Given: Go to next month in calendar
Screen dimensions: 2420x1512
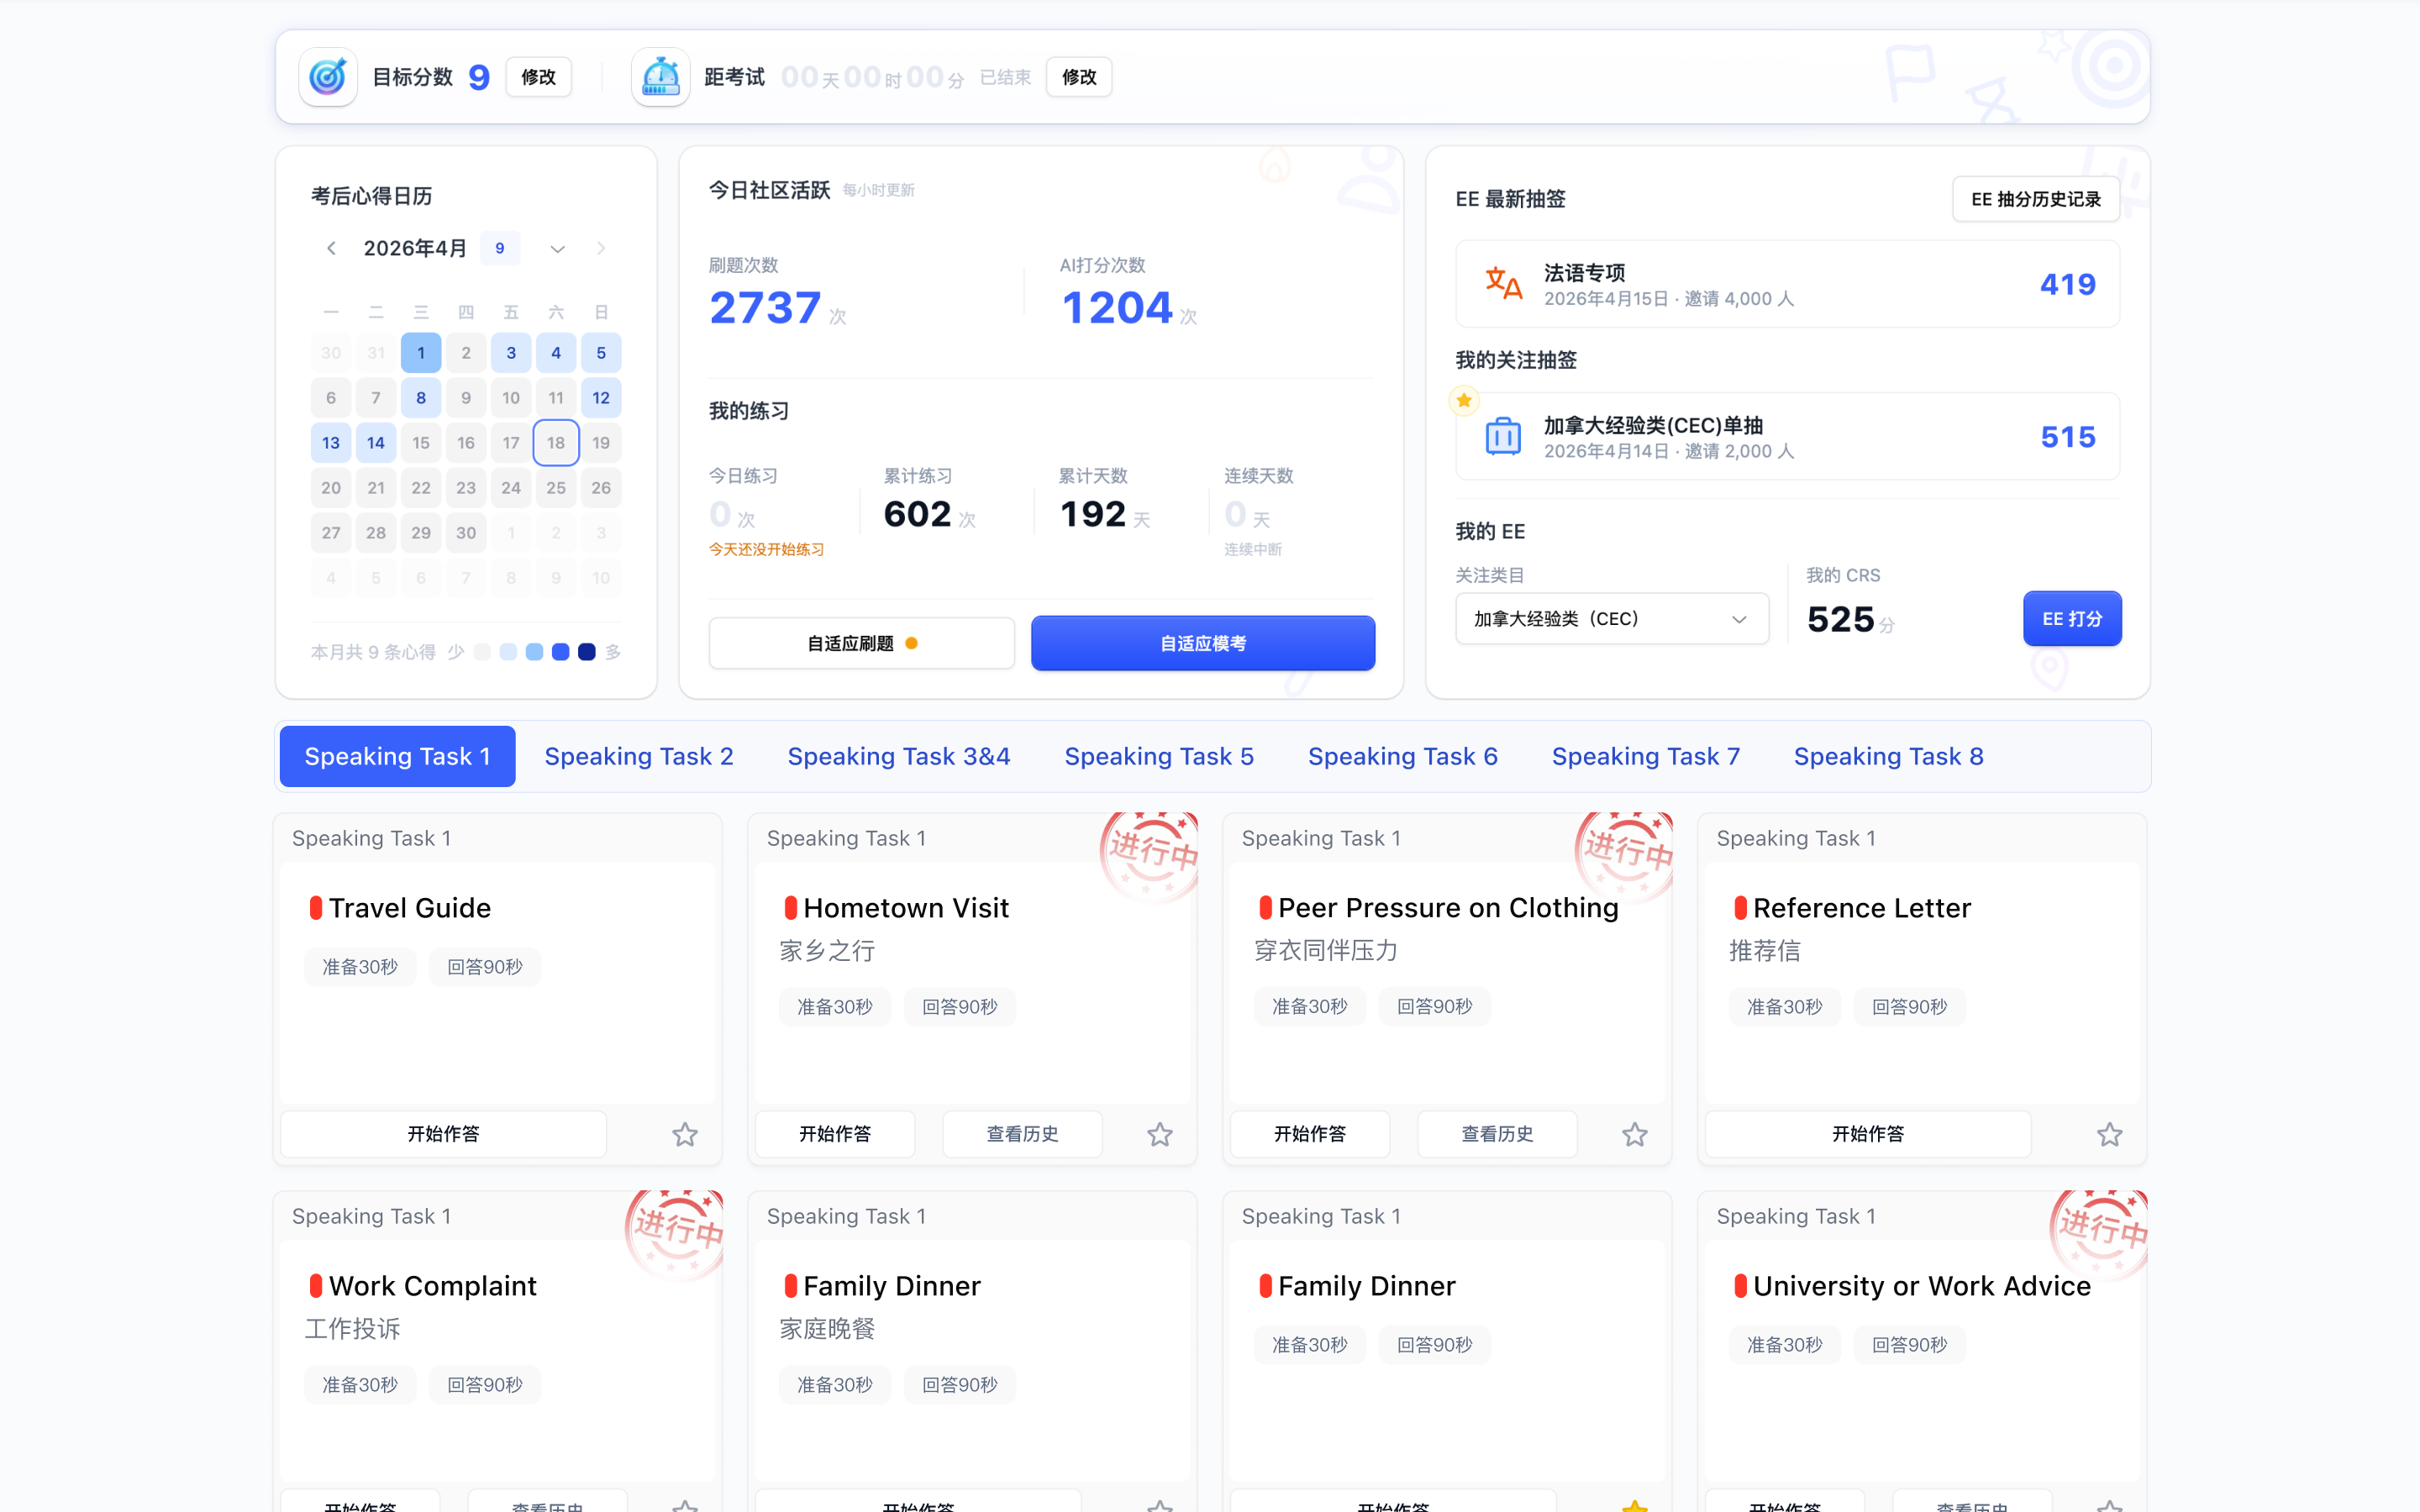Looking at the screenshot, I should click(601, 248).
